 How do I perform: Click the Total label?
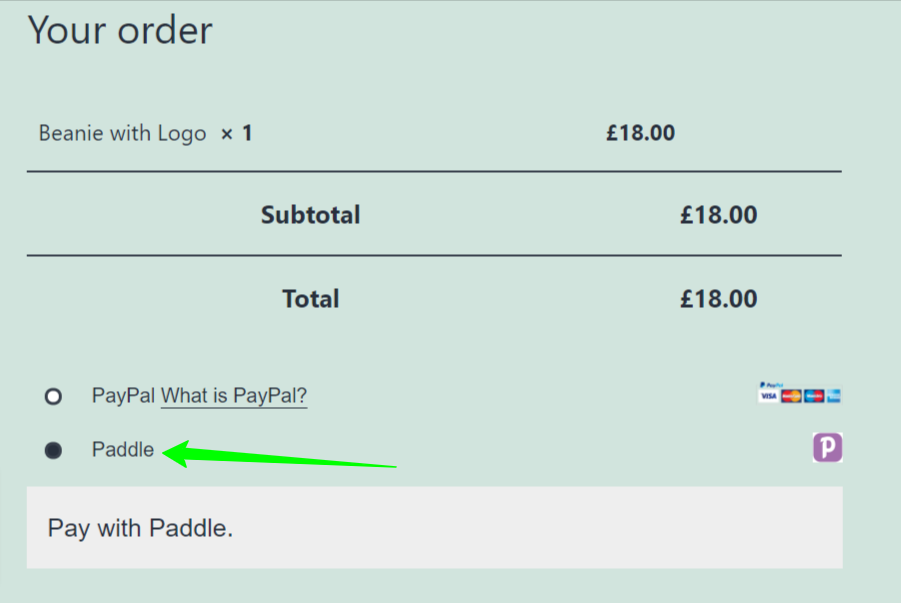(x=311, y=299)
